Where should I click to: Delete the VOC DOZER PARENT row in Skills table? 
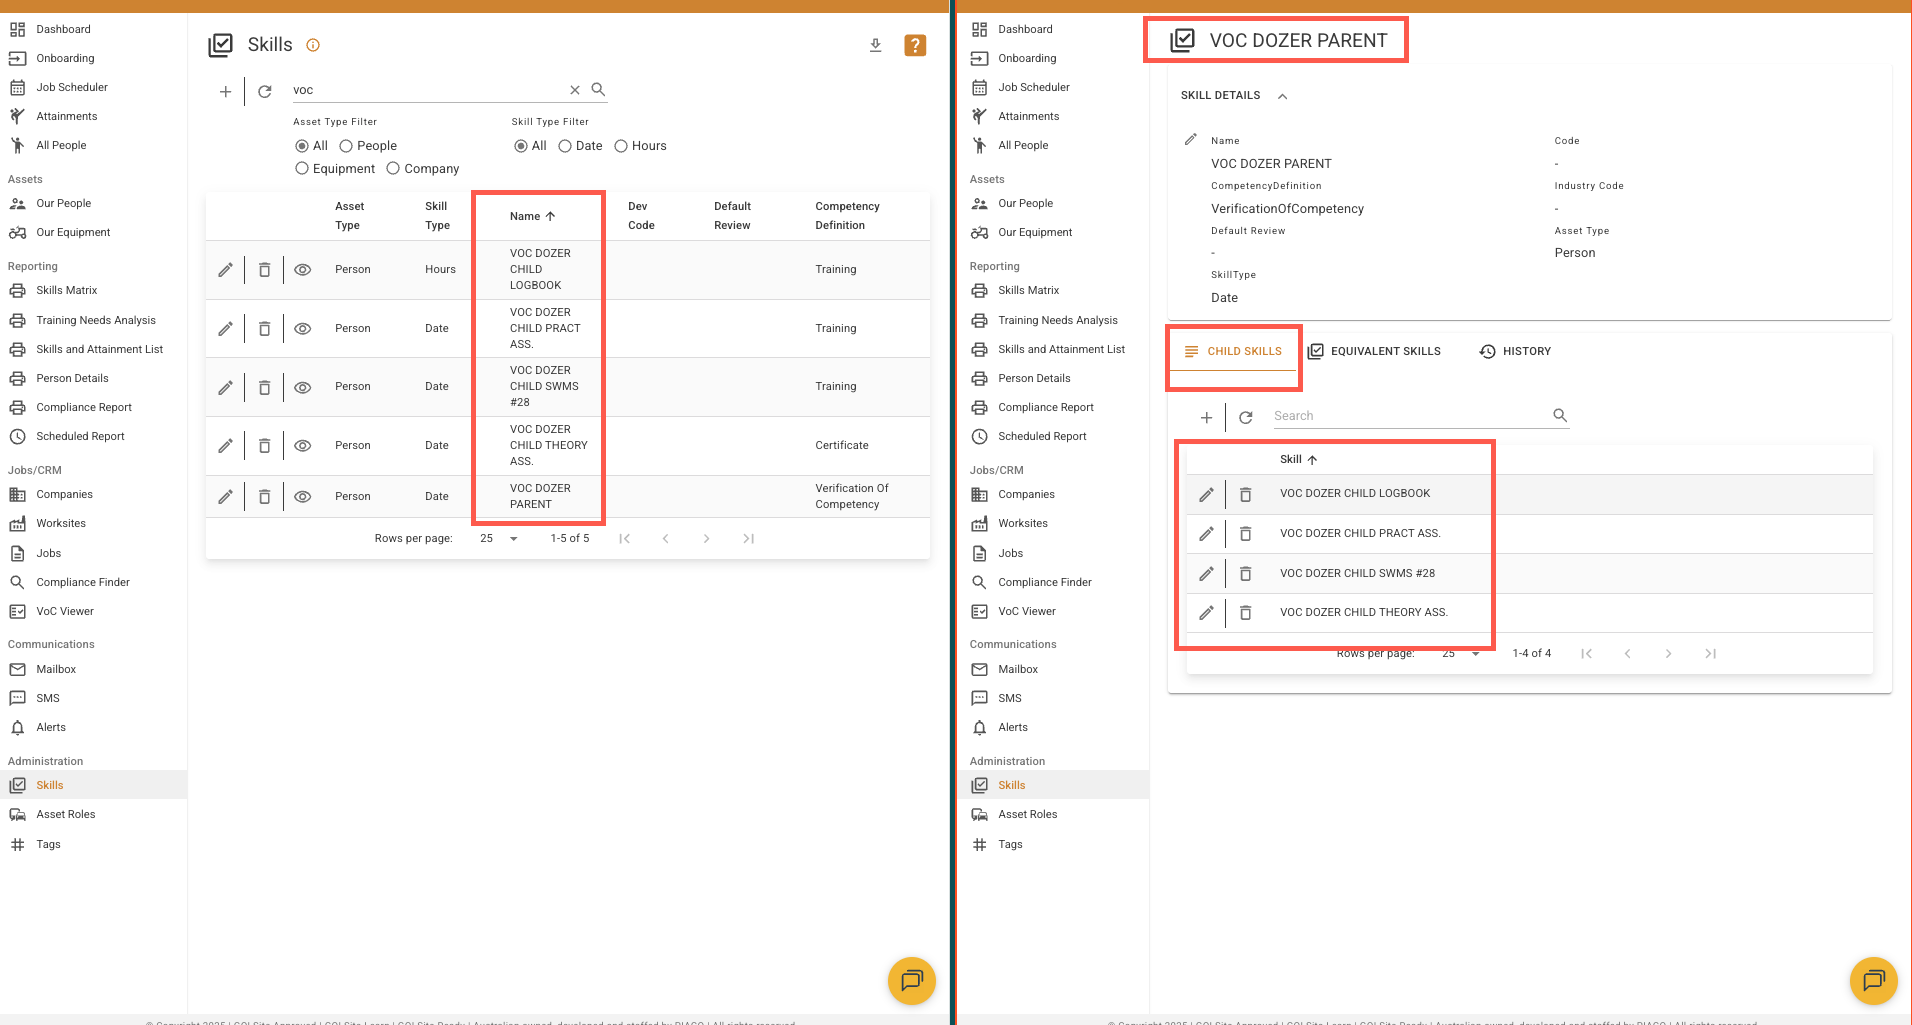pos(264,496)
